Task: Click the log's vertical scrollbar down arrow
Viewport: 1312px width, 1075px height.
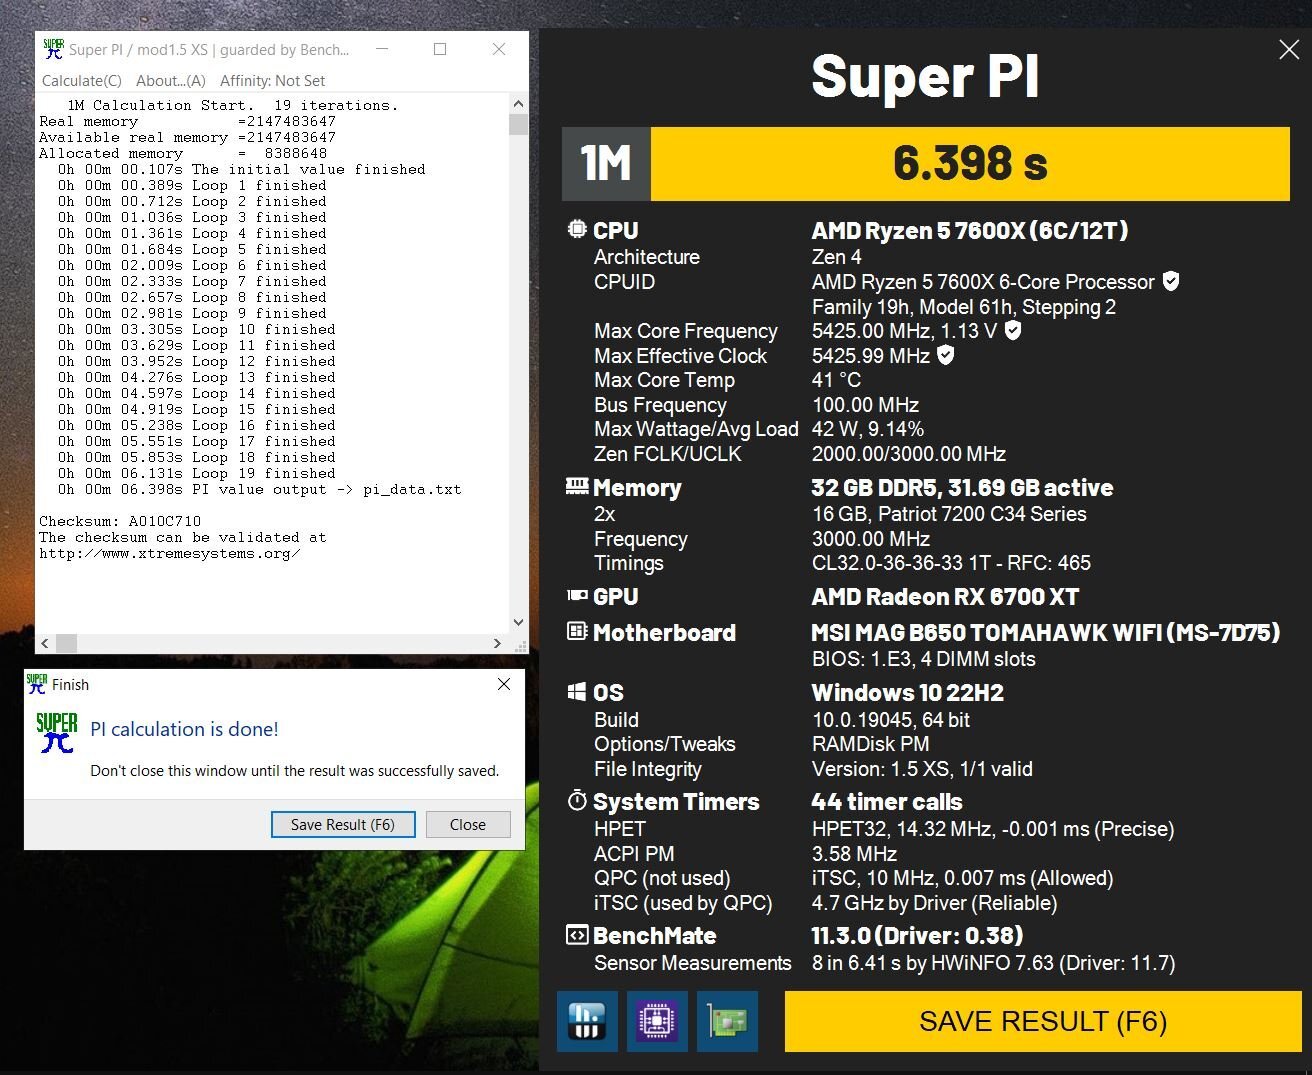Action: coord(518,623)
